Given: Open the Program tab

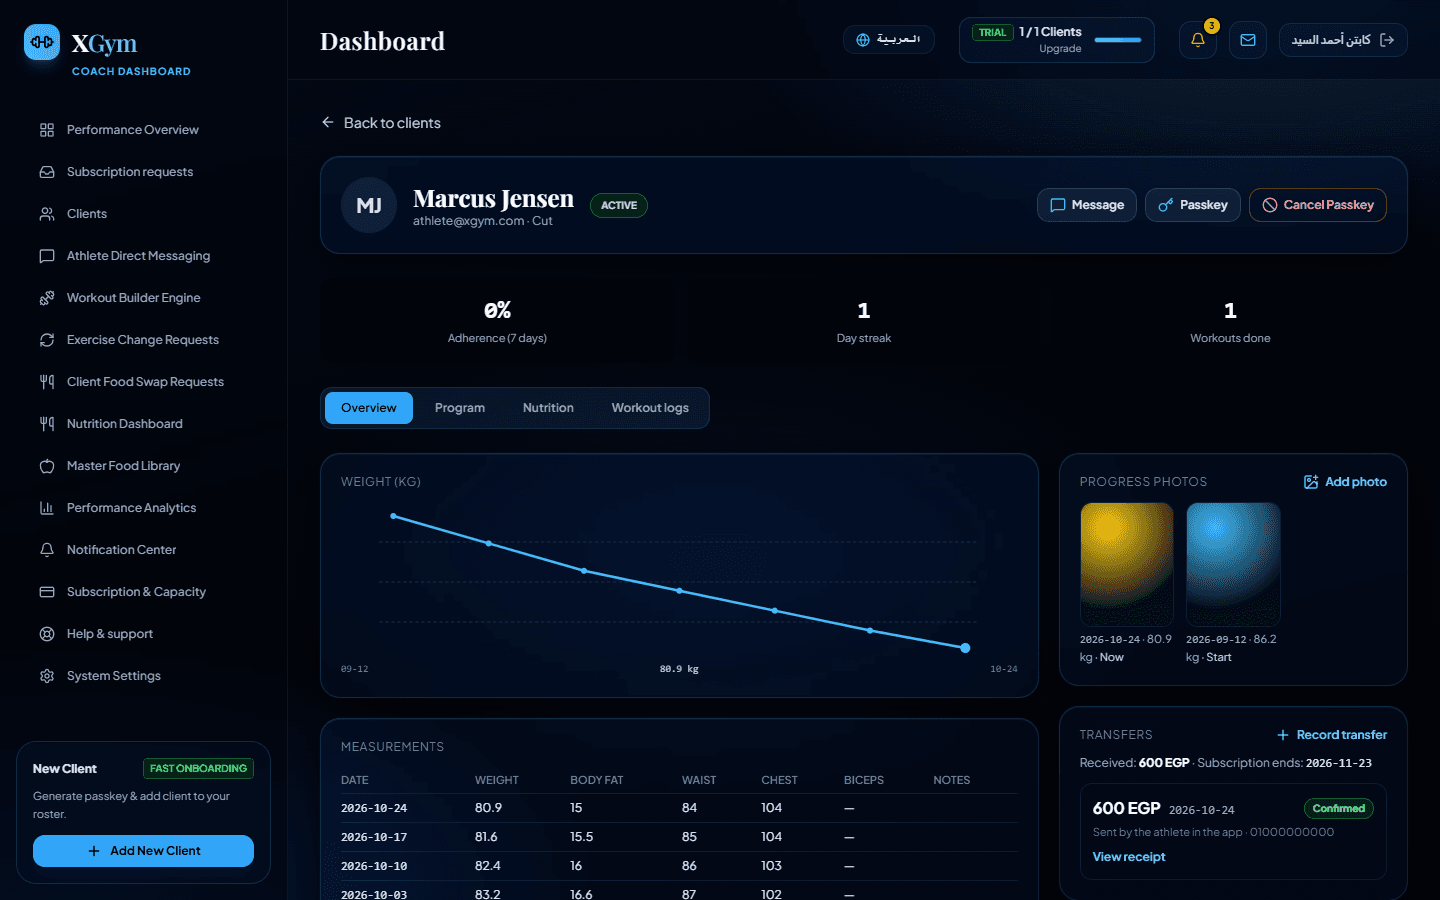Looking at the screenshot, I should coord(460,408).
